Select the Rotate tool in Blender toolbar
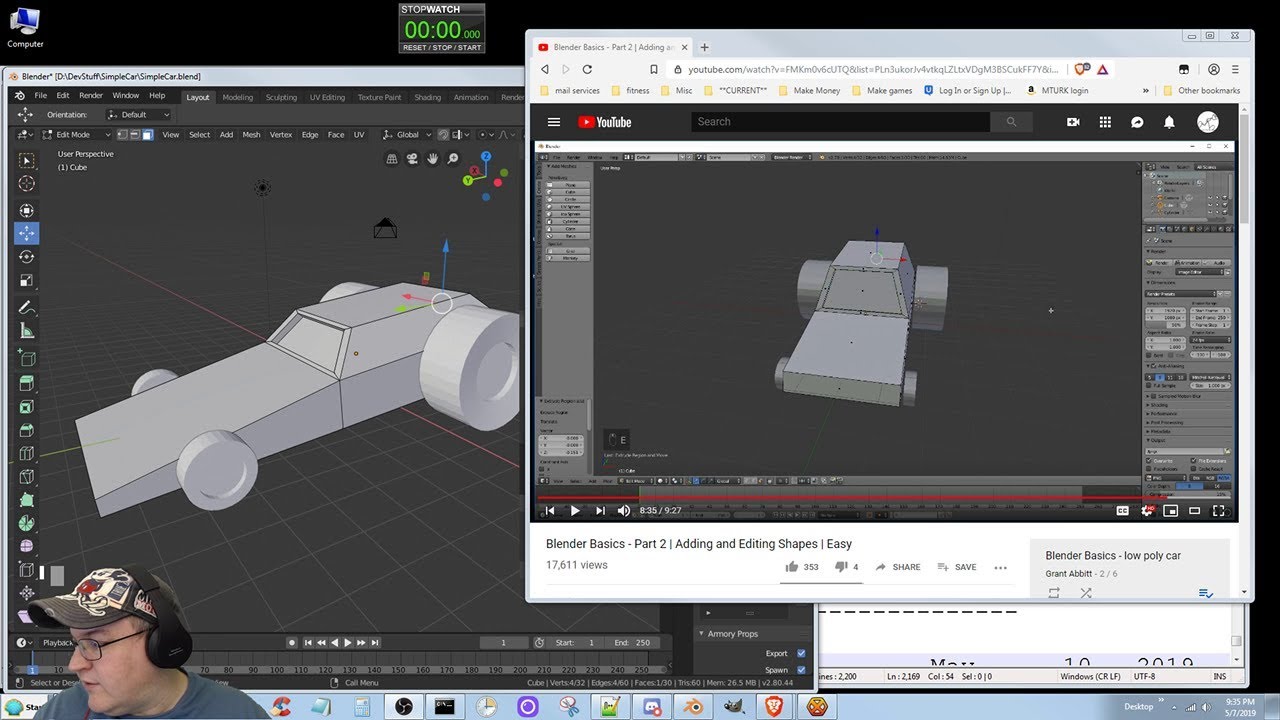 tap(26, 257)
